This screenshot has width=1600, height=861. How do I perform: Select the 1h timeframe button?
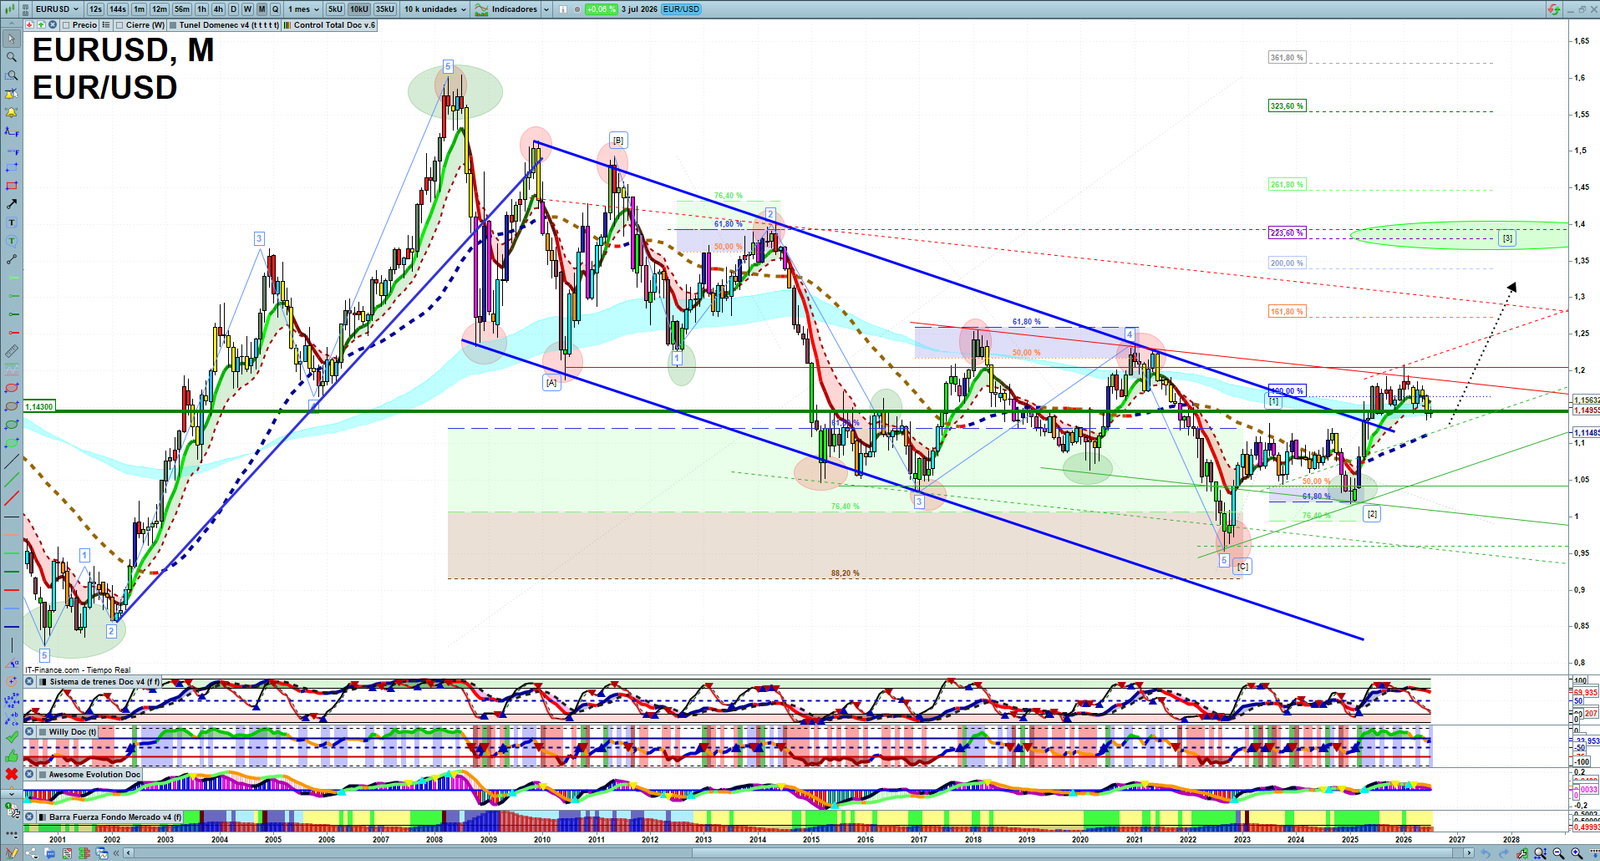tap(202, 9)
